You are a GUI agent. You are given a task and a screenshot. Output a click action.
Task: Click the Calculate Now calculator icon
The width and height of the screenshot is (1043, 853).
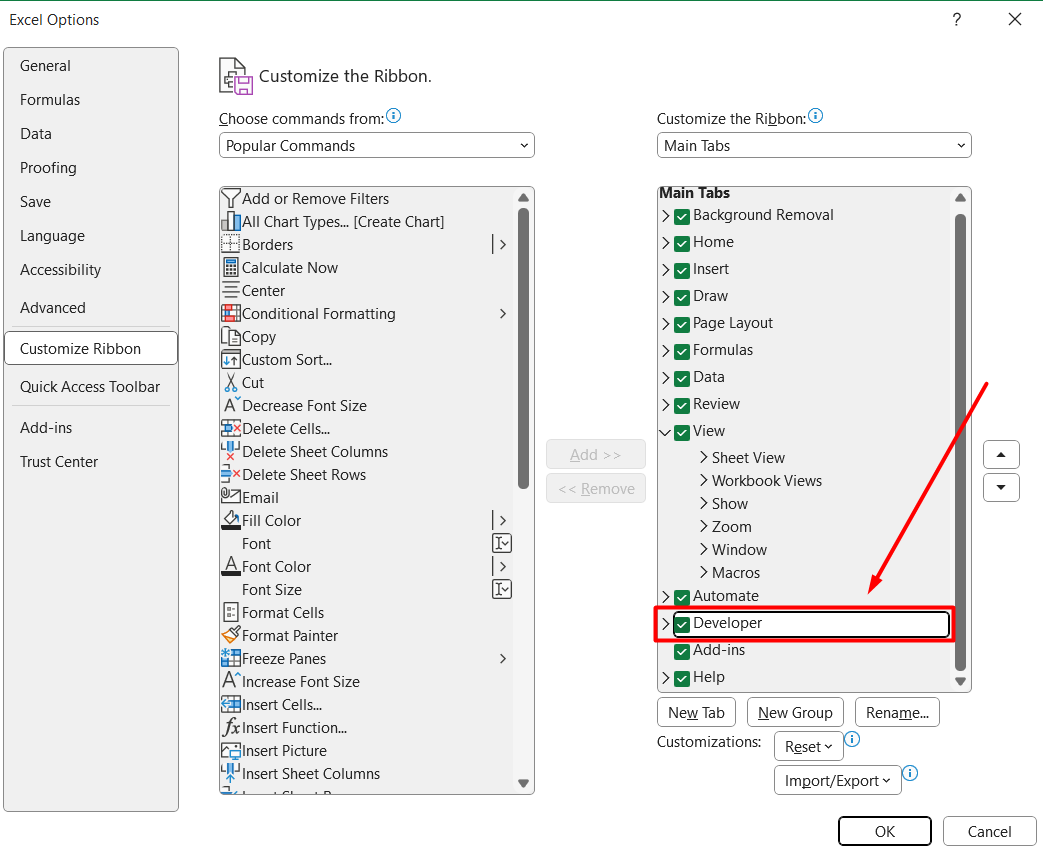coord(230,267)
